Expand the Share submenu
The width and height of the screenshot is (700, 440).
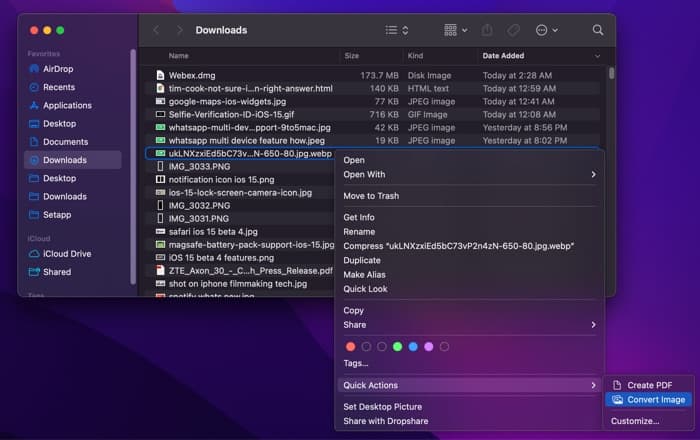coord(470,325)
